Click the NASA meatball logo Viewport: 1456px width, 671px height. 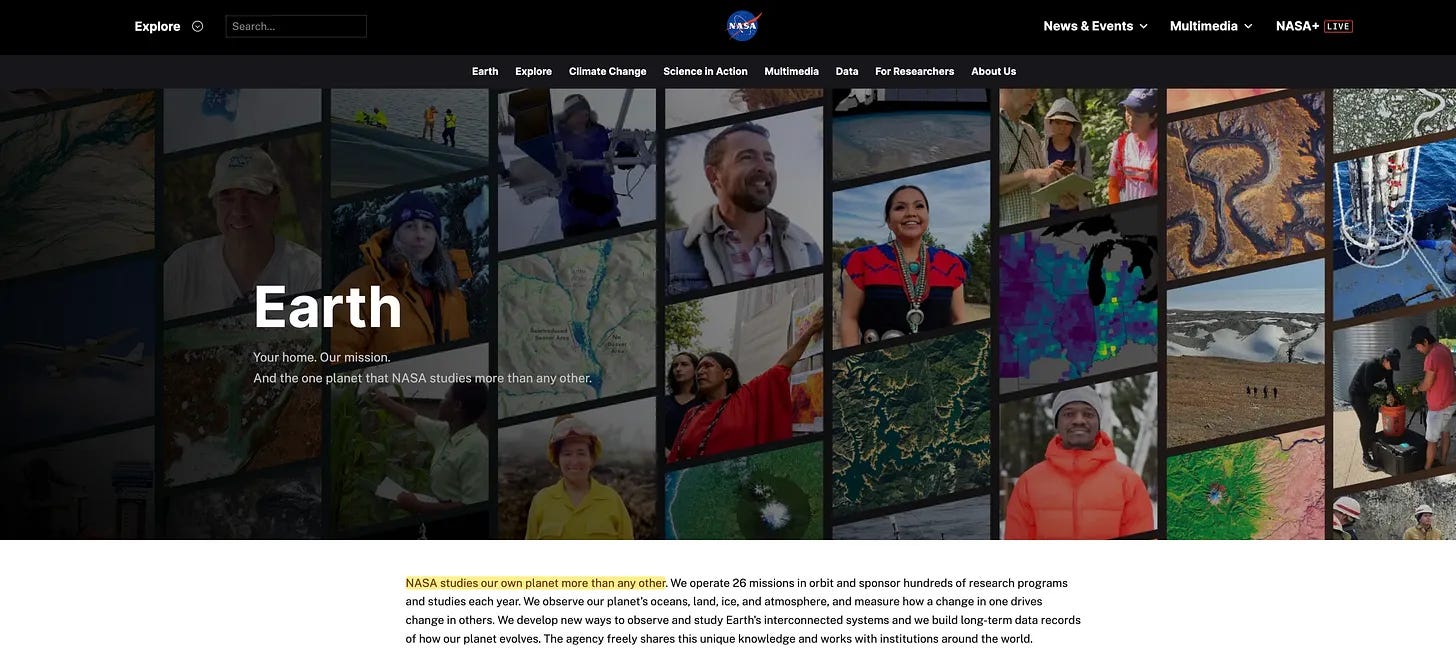[x=743, y=26]
